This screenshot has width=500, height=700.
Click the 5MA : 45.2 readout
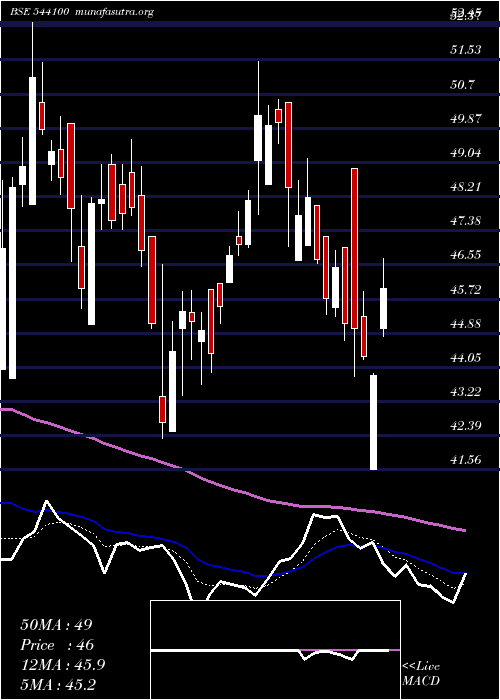58,685
